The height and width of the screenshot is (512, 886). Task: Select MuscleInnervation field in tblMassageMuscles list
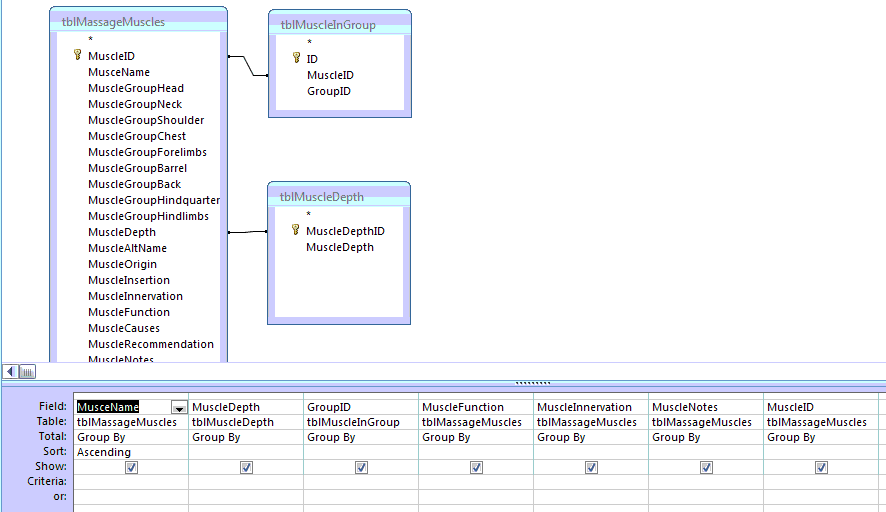pos(135,296)
